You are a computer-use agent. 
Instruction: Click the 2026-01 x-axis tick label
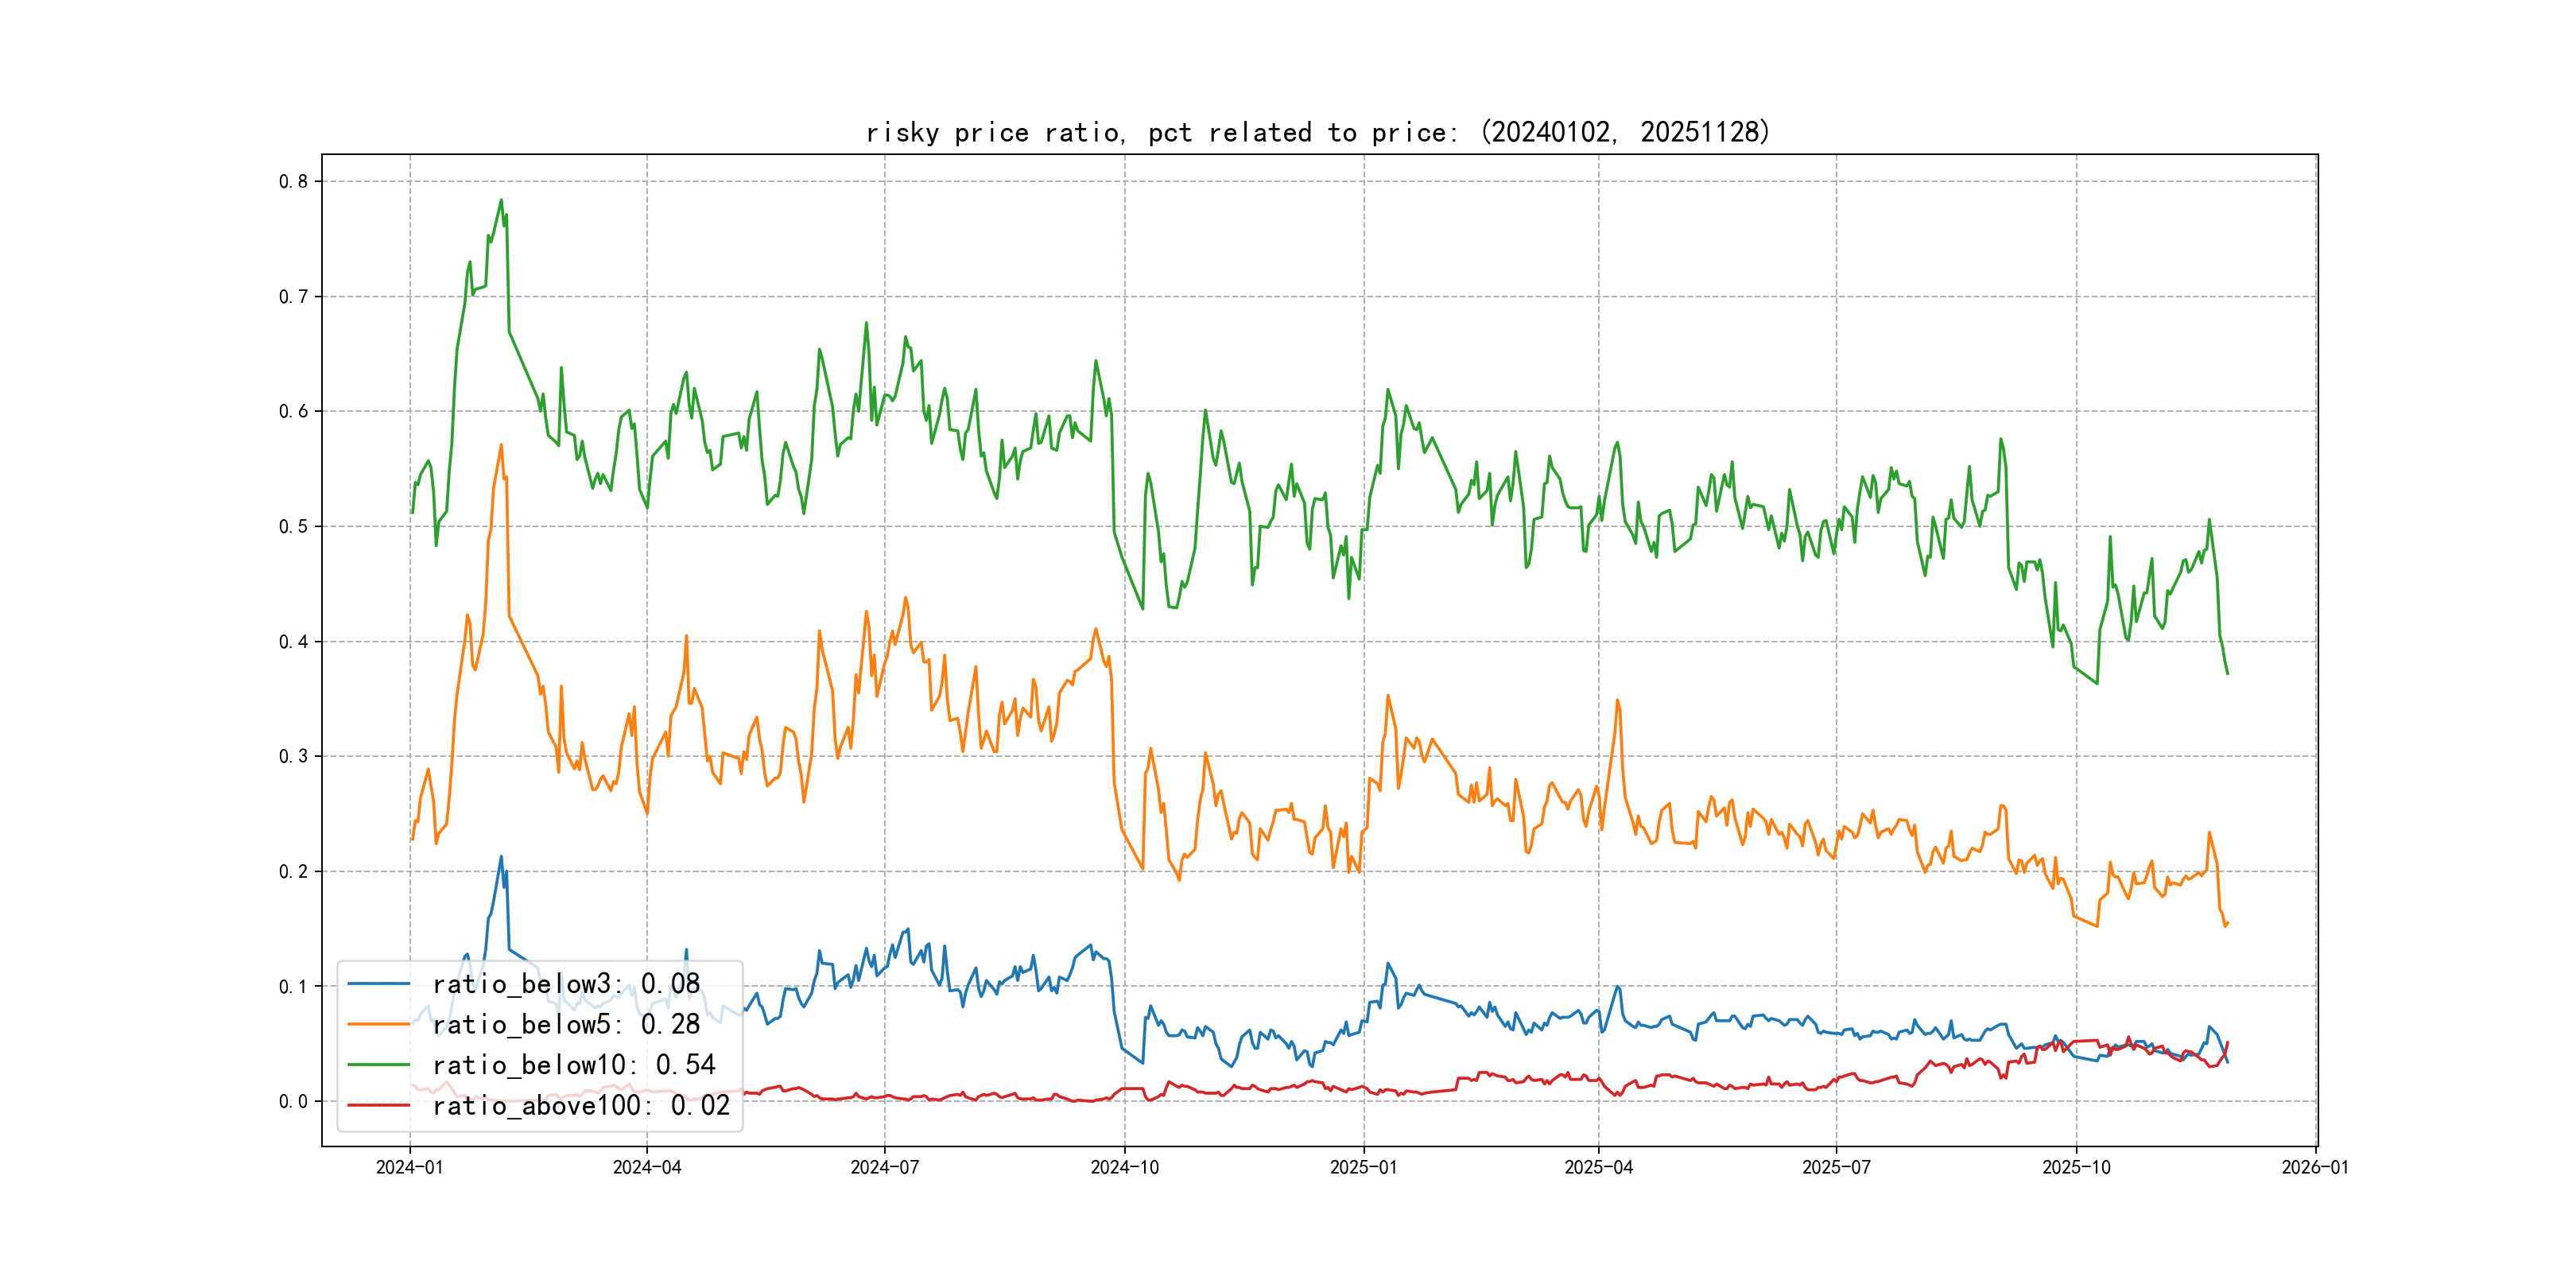2315,1167
